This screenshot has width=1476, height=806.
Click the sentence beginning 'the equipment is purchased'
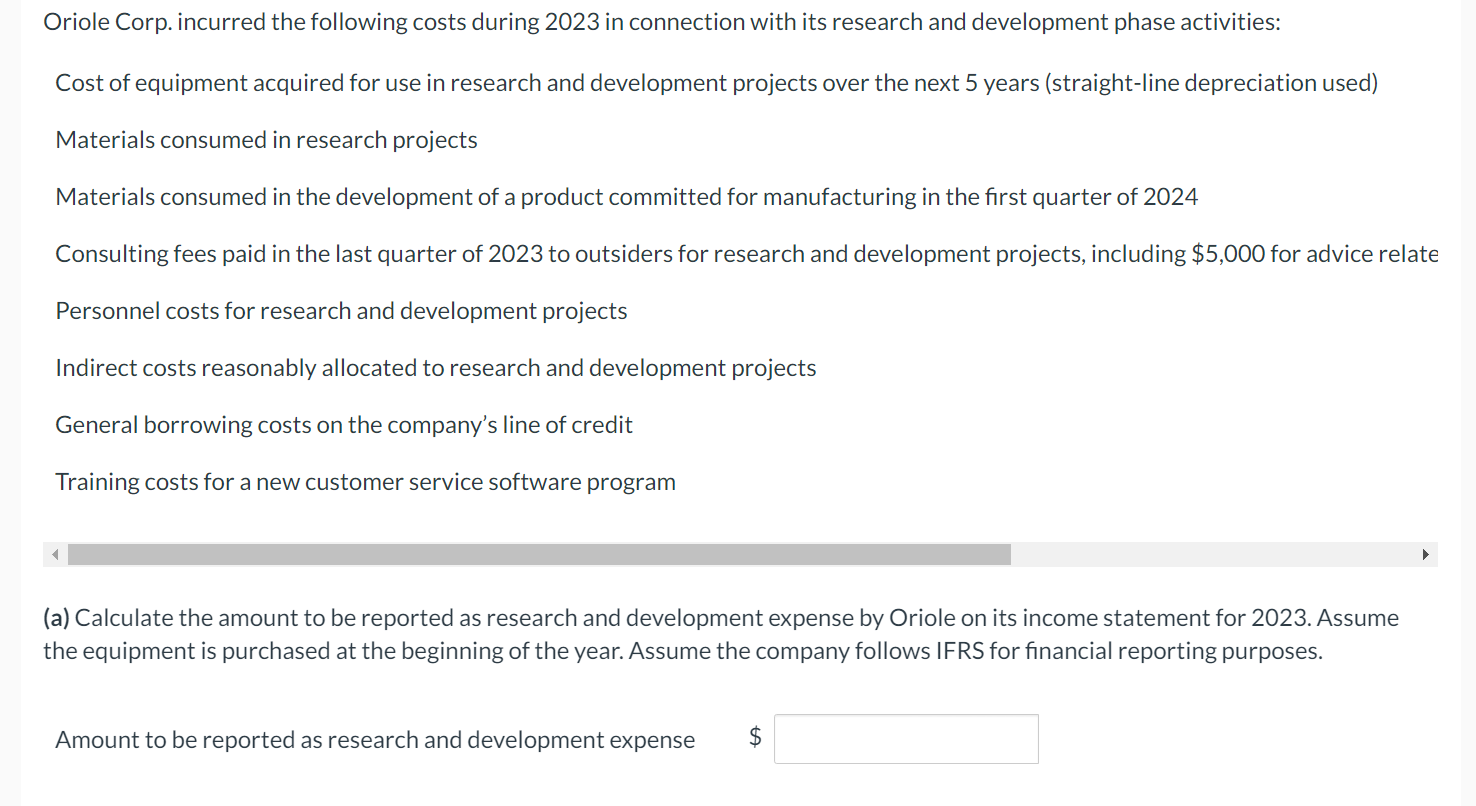(682, 651)
